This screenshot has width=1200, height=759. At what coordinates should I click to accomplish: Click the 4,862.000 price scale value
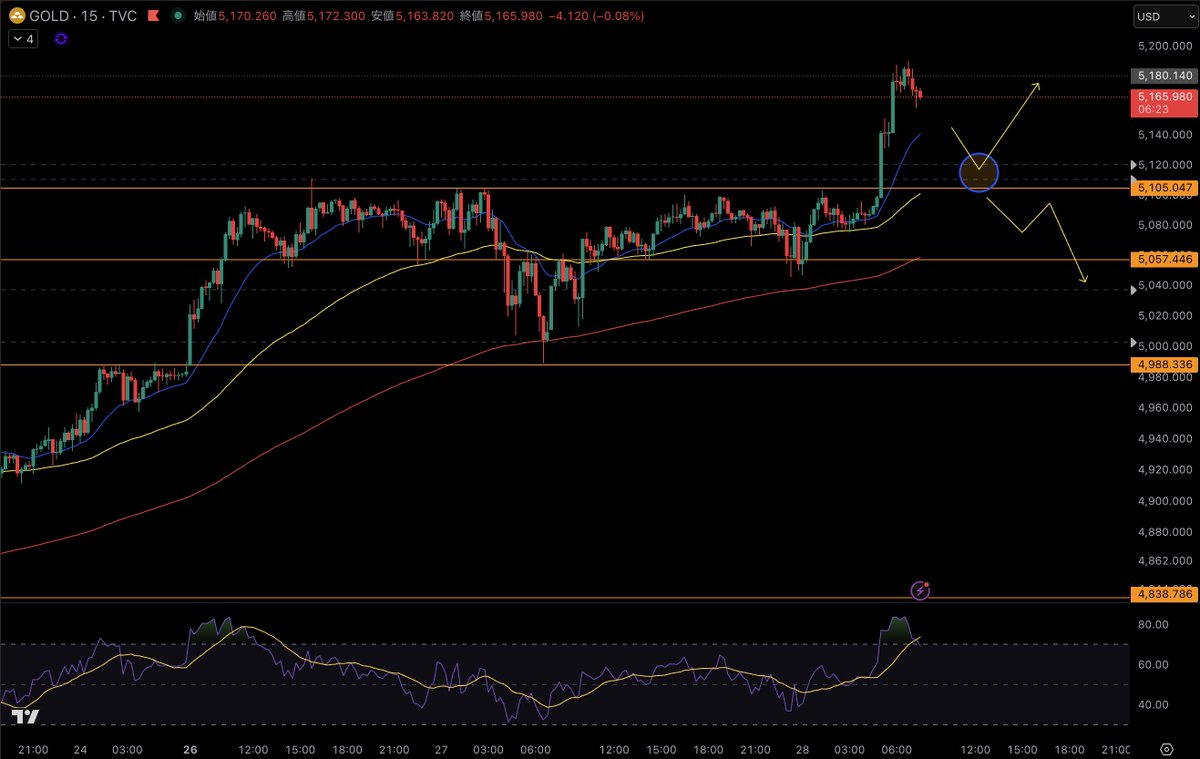click(x=1164, y=561)
